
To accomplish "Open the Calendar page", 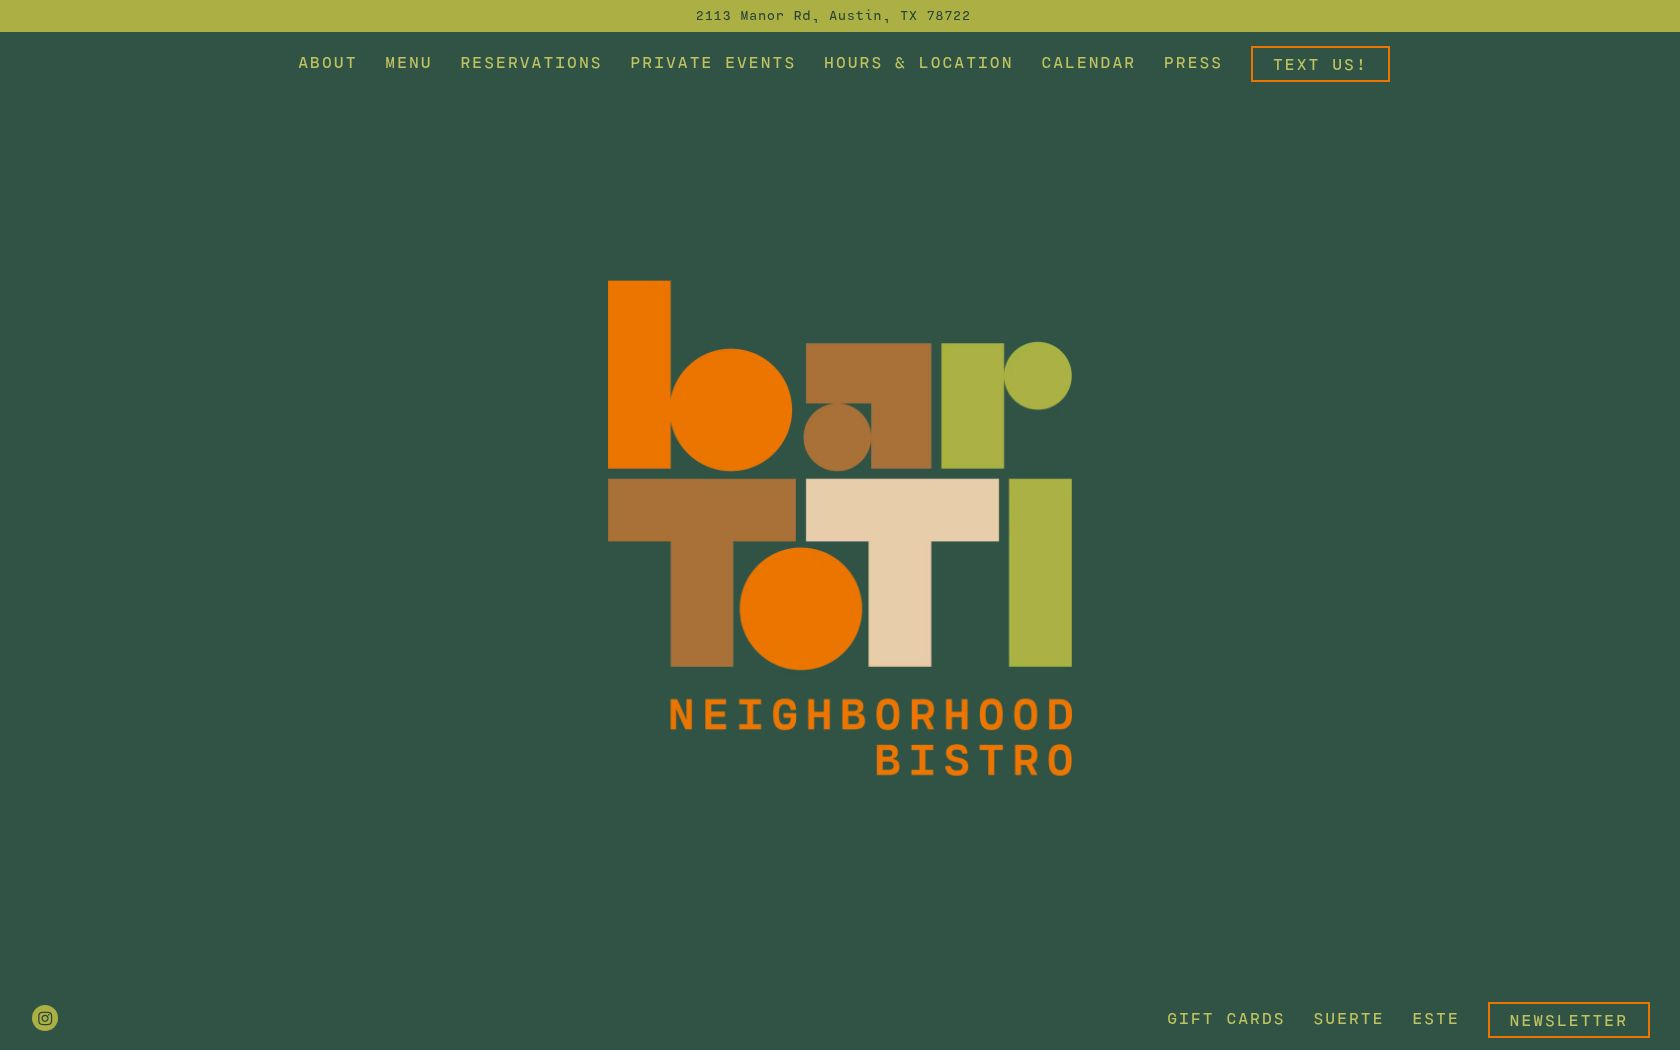I will 1088,63.
